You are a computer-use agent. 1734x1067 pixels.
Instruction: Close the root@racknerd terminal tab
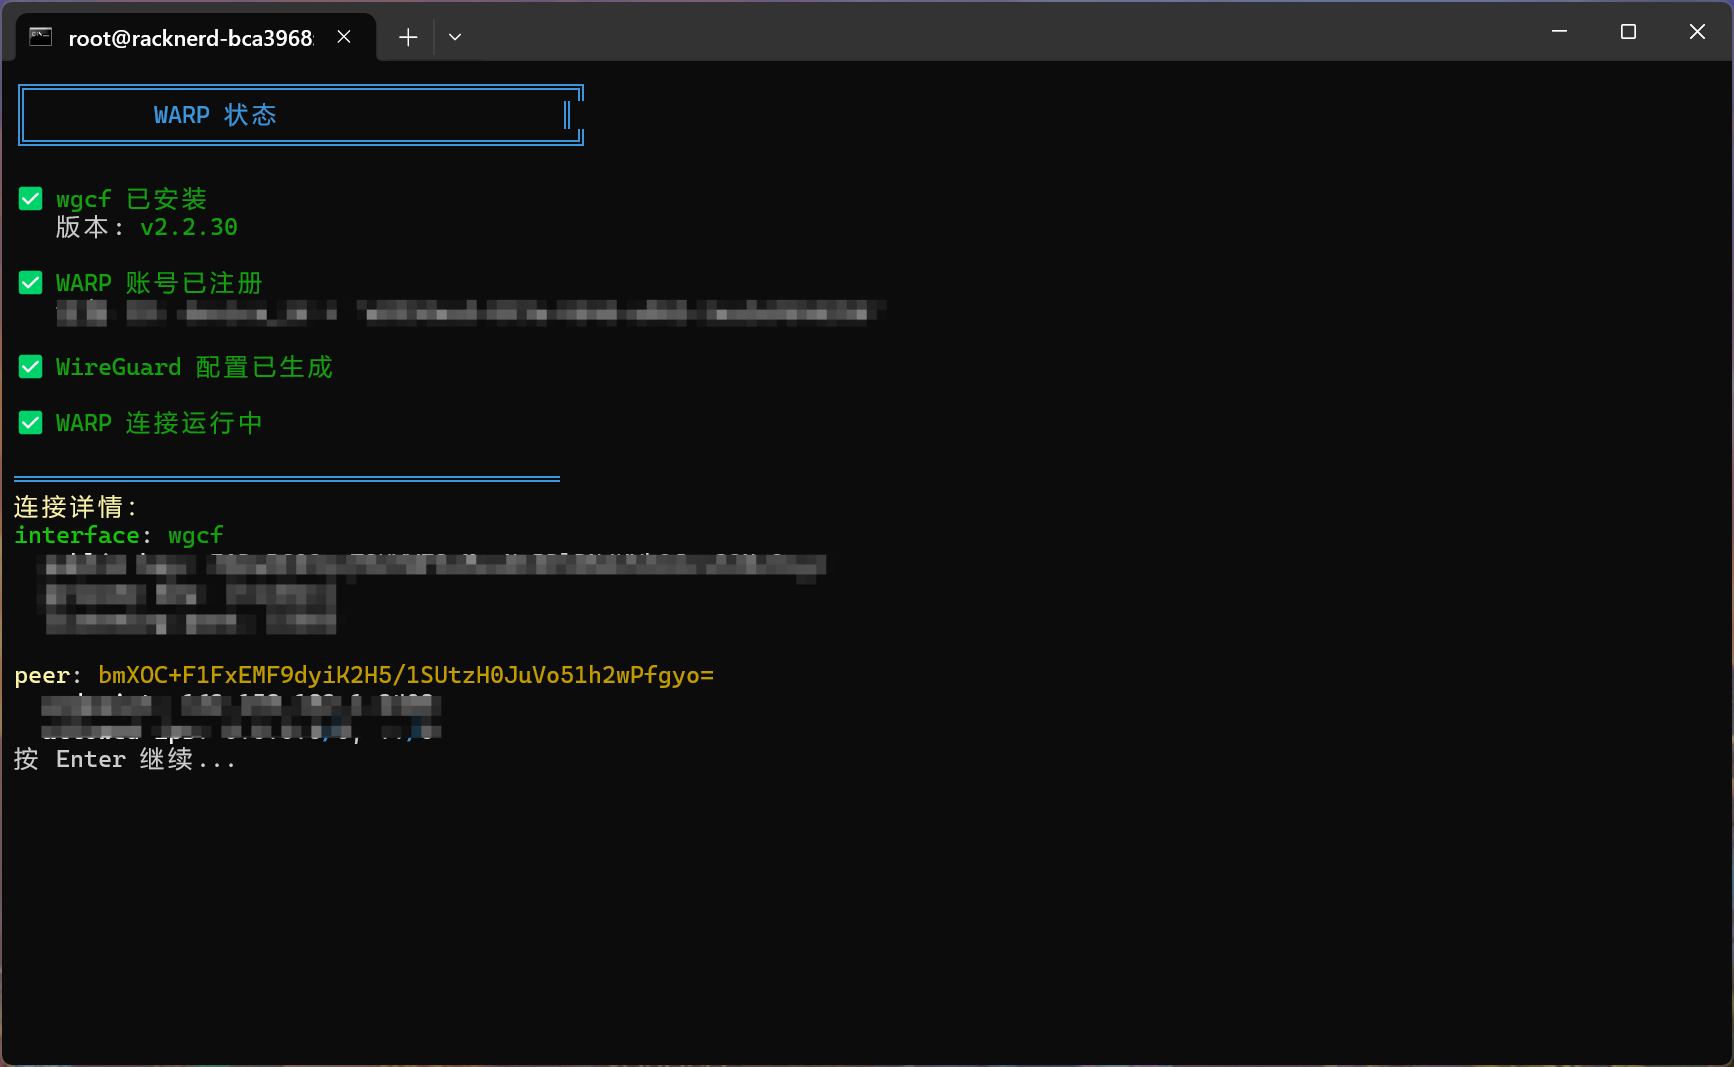(344, 37)
